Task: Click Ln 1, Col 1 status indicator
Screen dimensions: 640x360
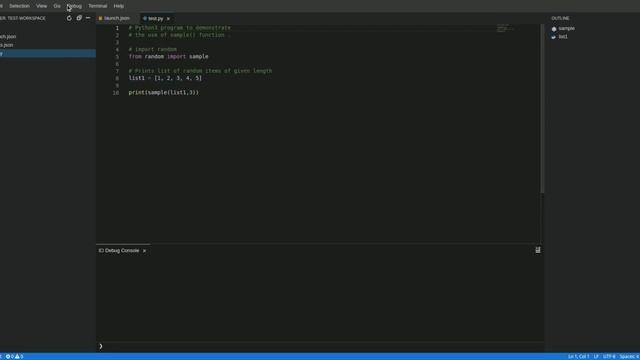Action: 578,357
